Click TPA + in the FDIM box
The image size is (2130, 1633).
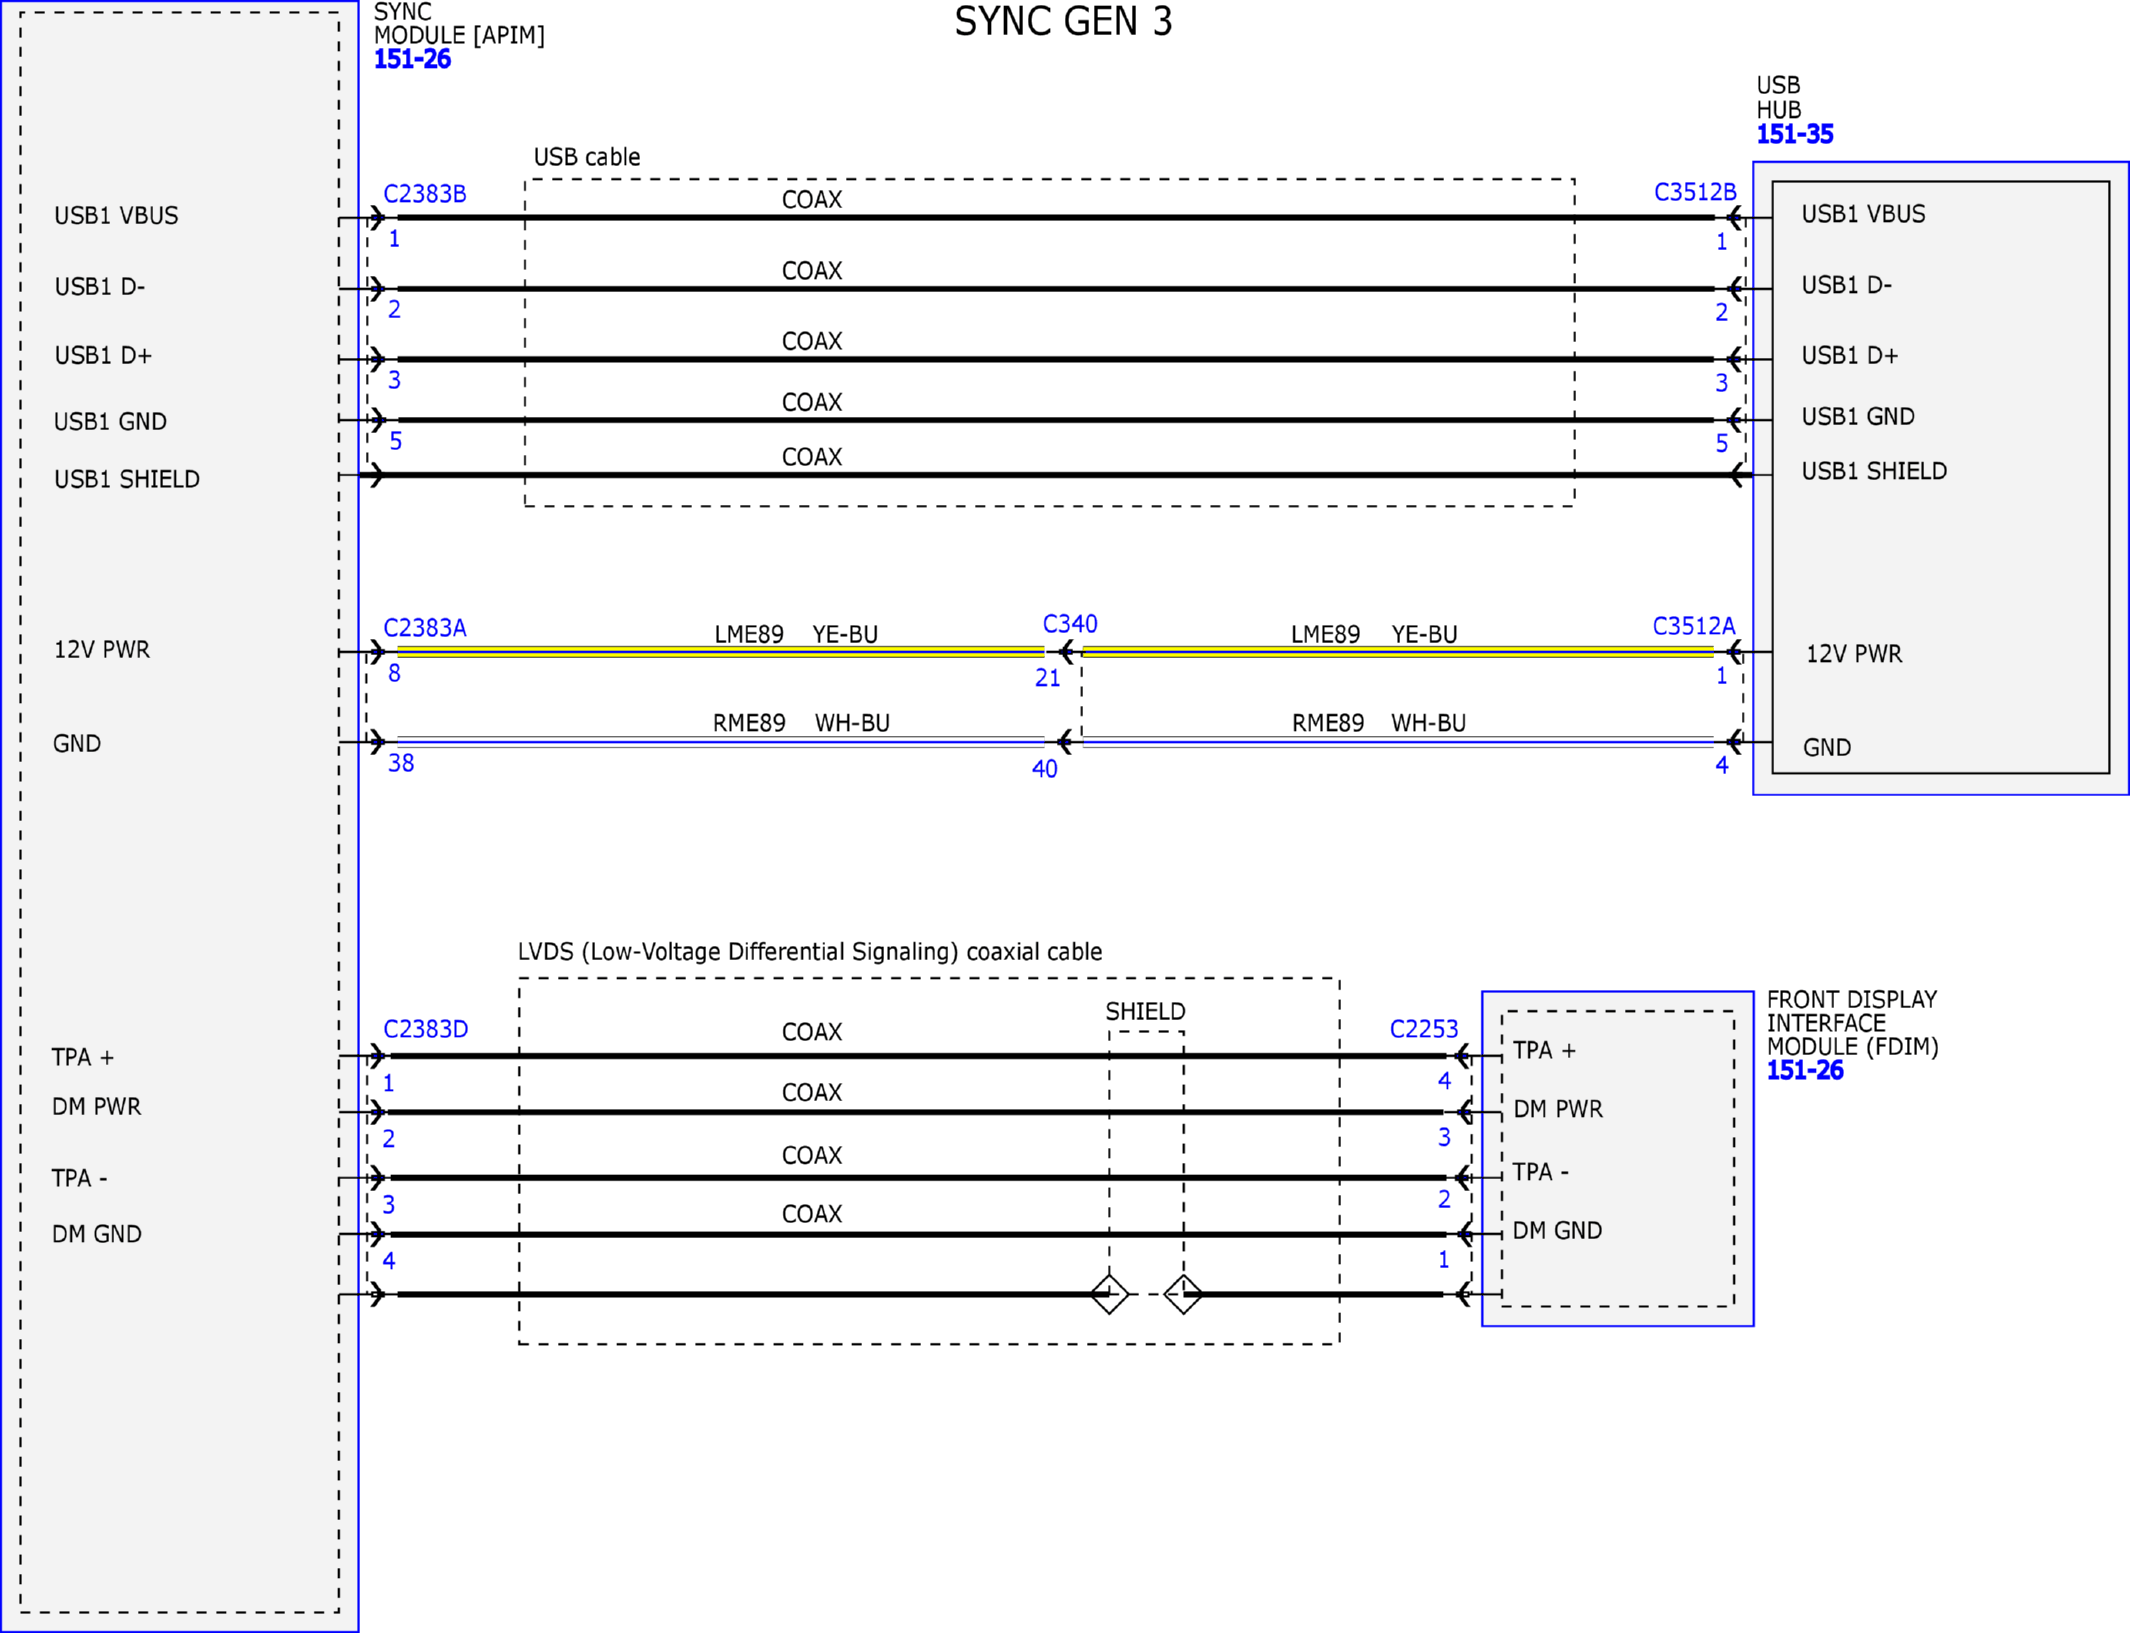click(1544, 1051)
